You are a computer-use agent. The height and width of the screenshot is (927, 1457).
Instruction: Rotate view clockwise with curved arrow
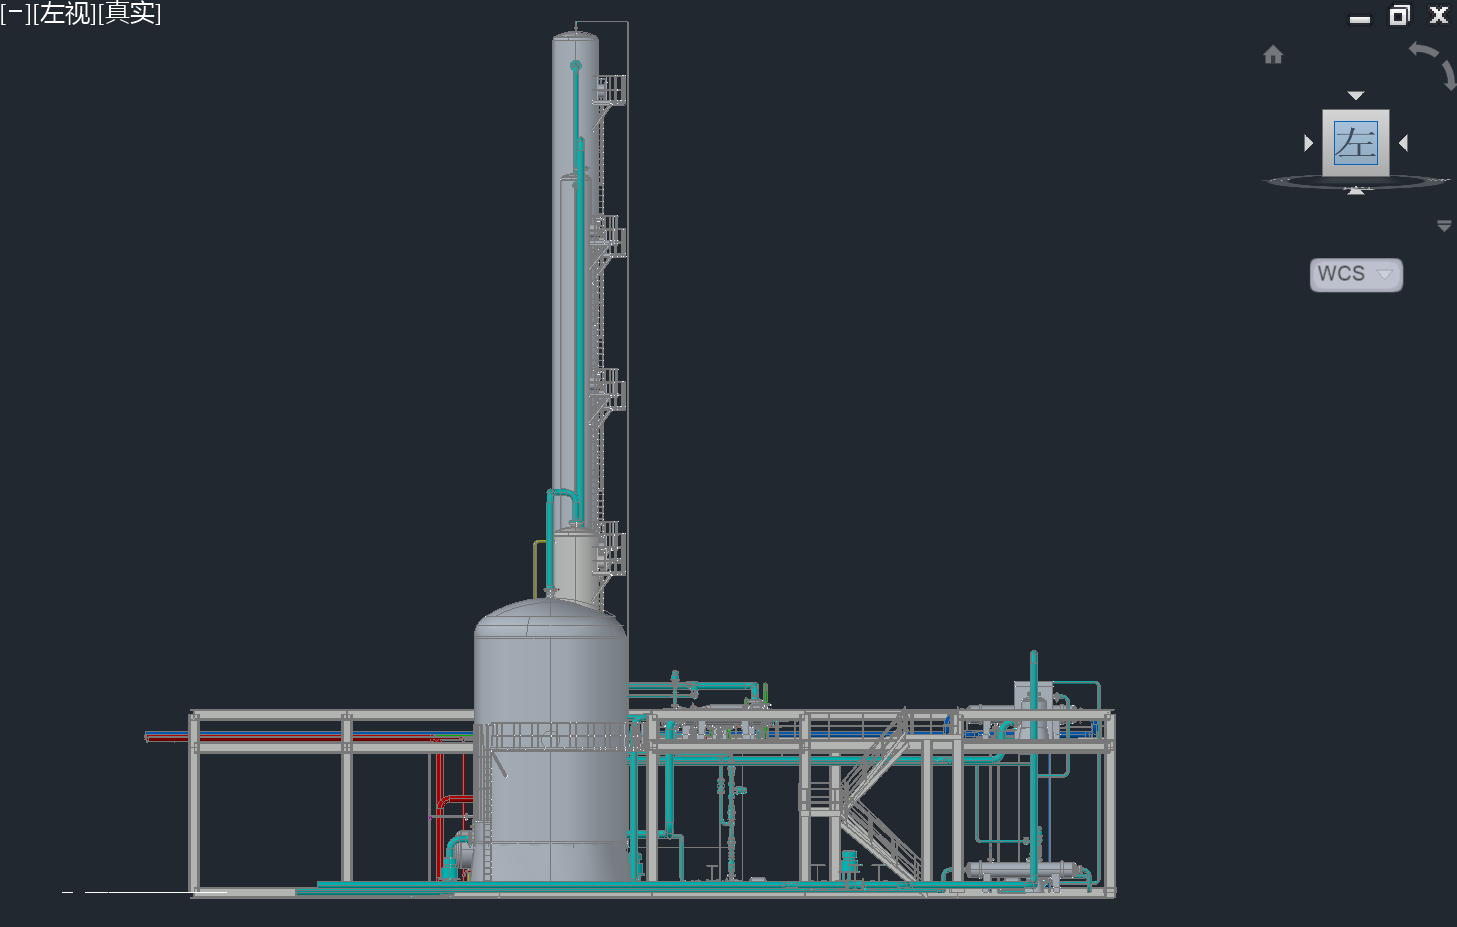[1449, 76]
